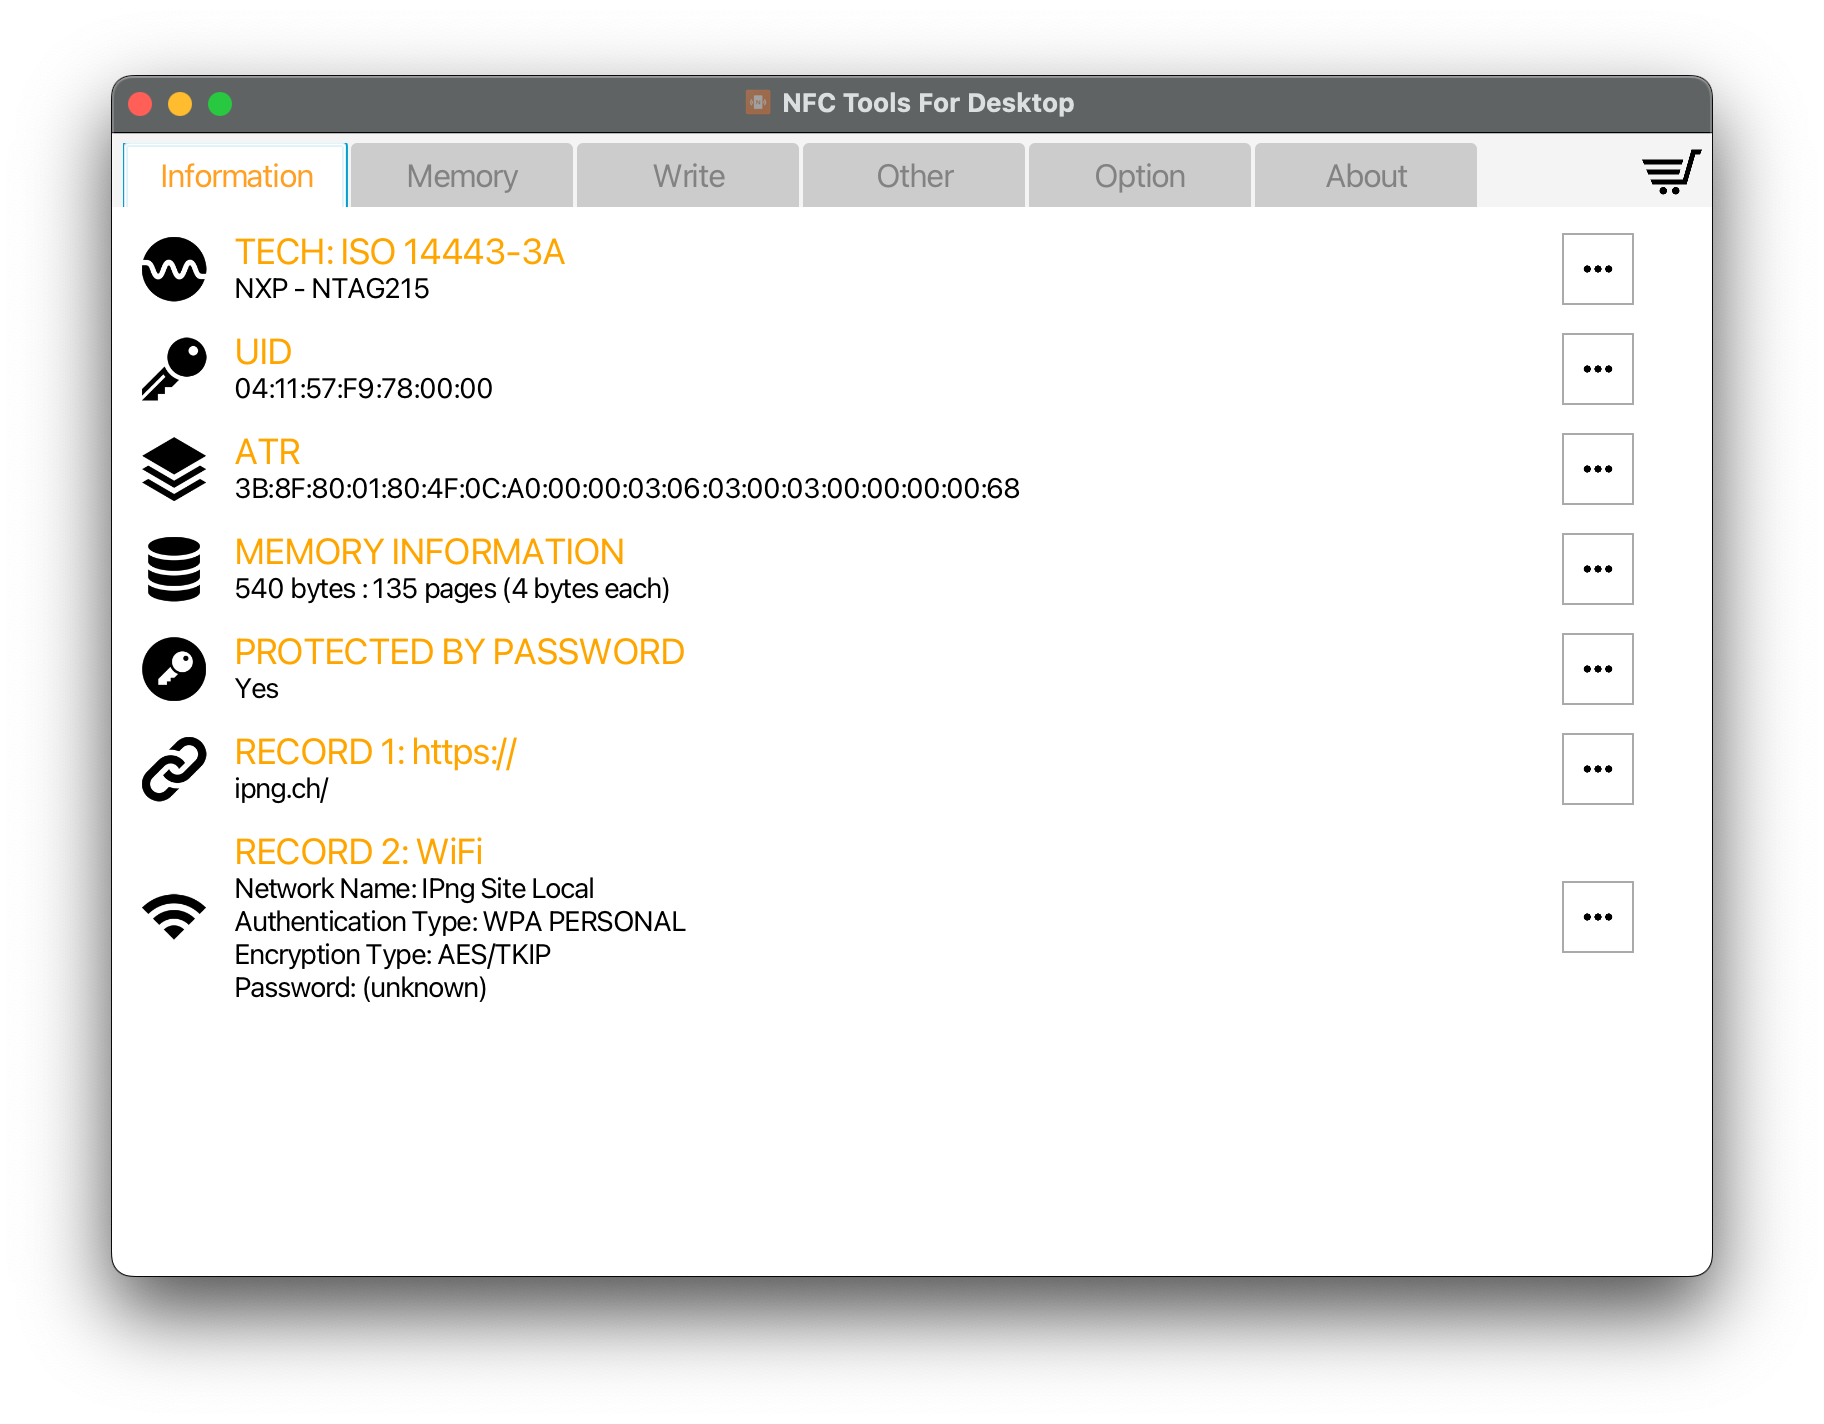Screen dimensions: 1824x1424
Task: Open more options for Memory Information
Action: (x=1597, y=569)
